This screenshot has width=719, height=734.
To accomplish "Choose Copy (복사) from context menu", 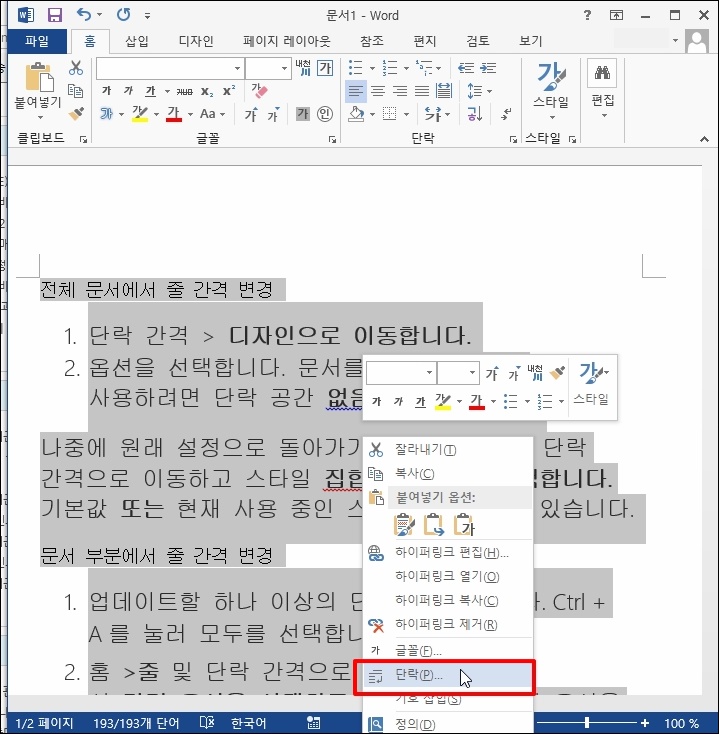I will tap(448, 473).
